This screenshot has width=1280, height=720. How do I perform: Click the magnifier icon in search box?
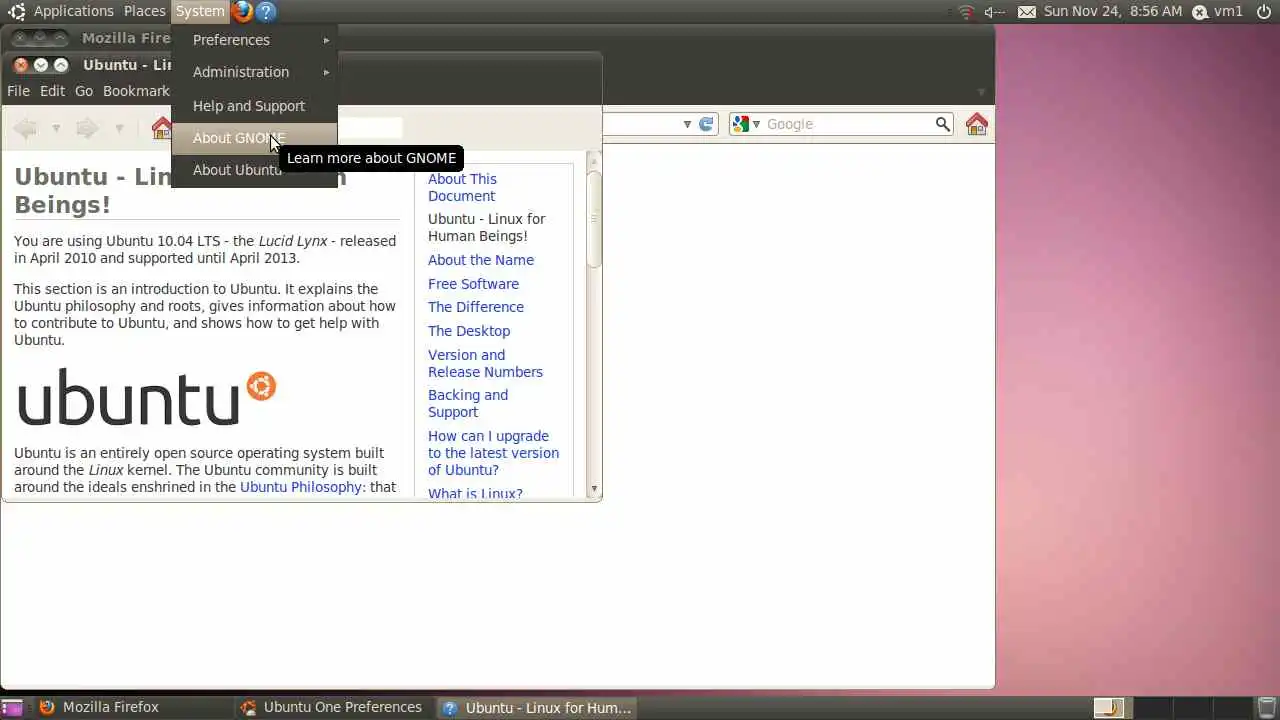pyautogui.click(x=942, y=124)
